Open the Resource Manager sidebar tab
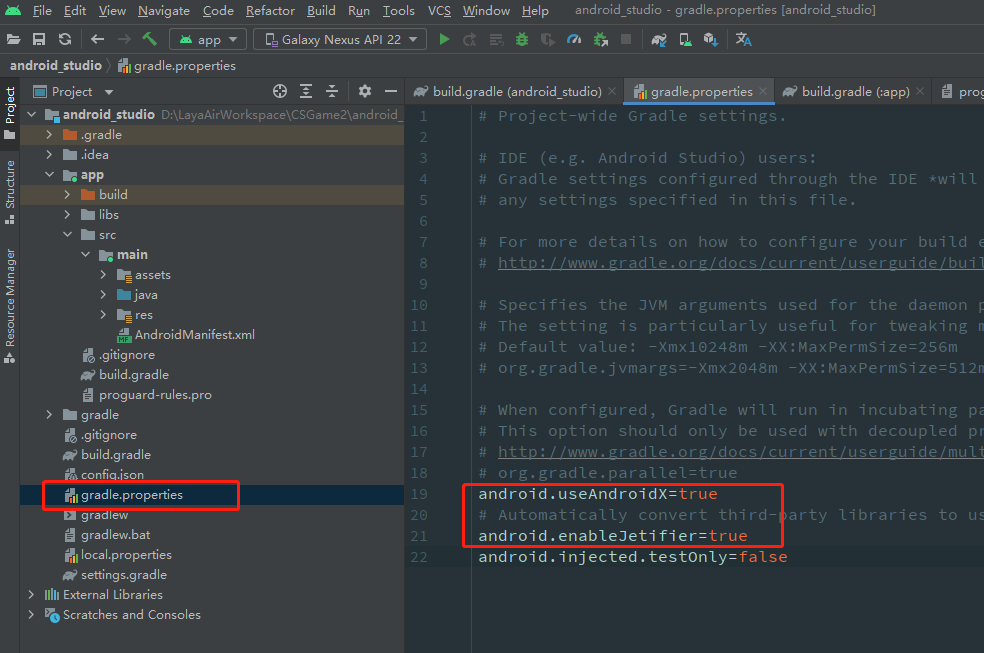Image resolution: width=984 pixels, height=653 pixels. click(x=10, y=305)
